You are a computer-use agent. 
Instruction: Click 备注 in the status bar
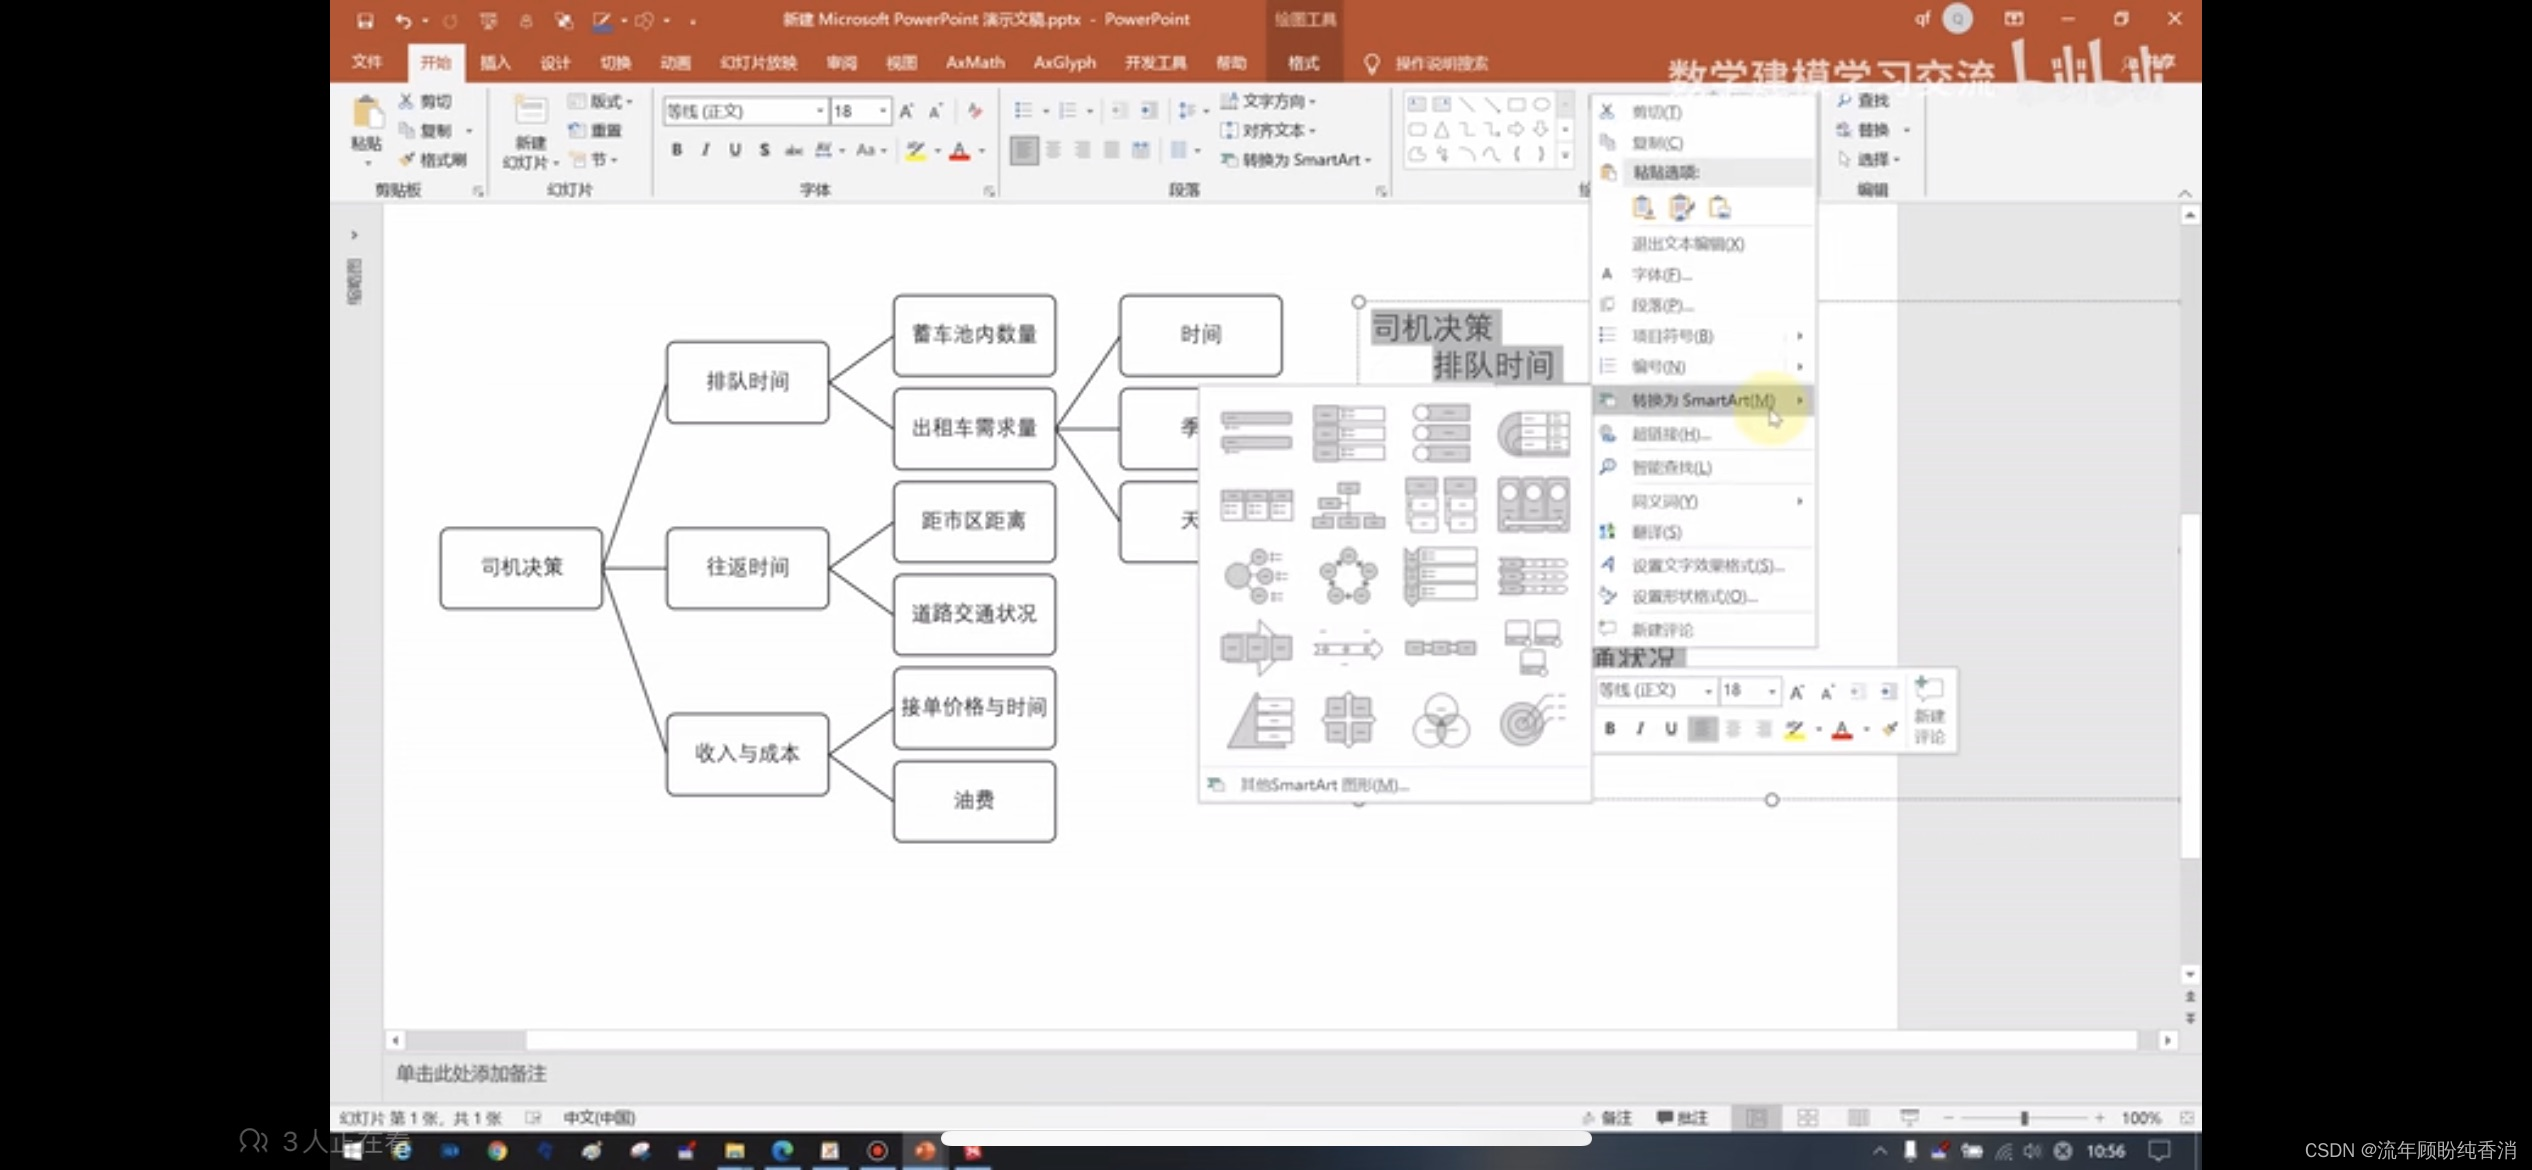tap(1607, 1118)
